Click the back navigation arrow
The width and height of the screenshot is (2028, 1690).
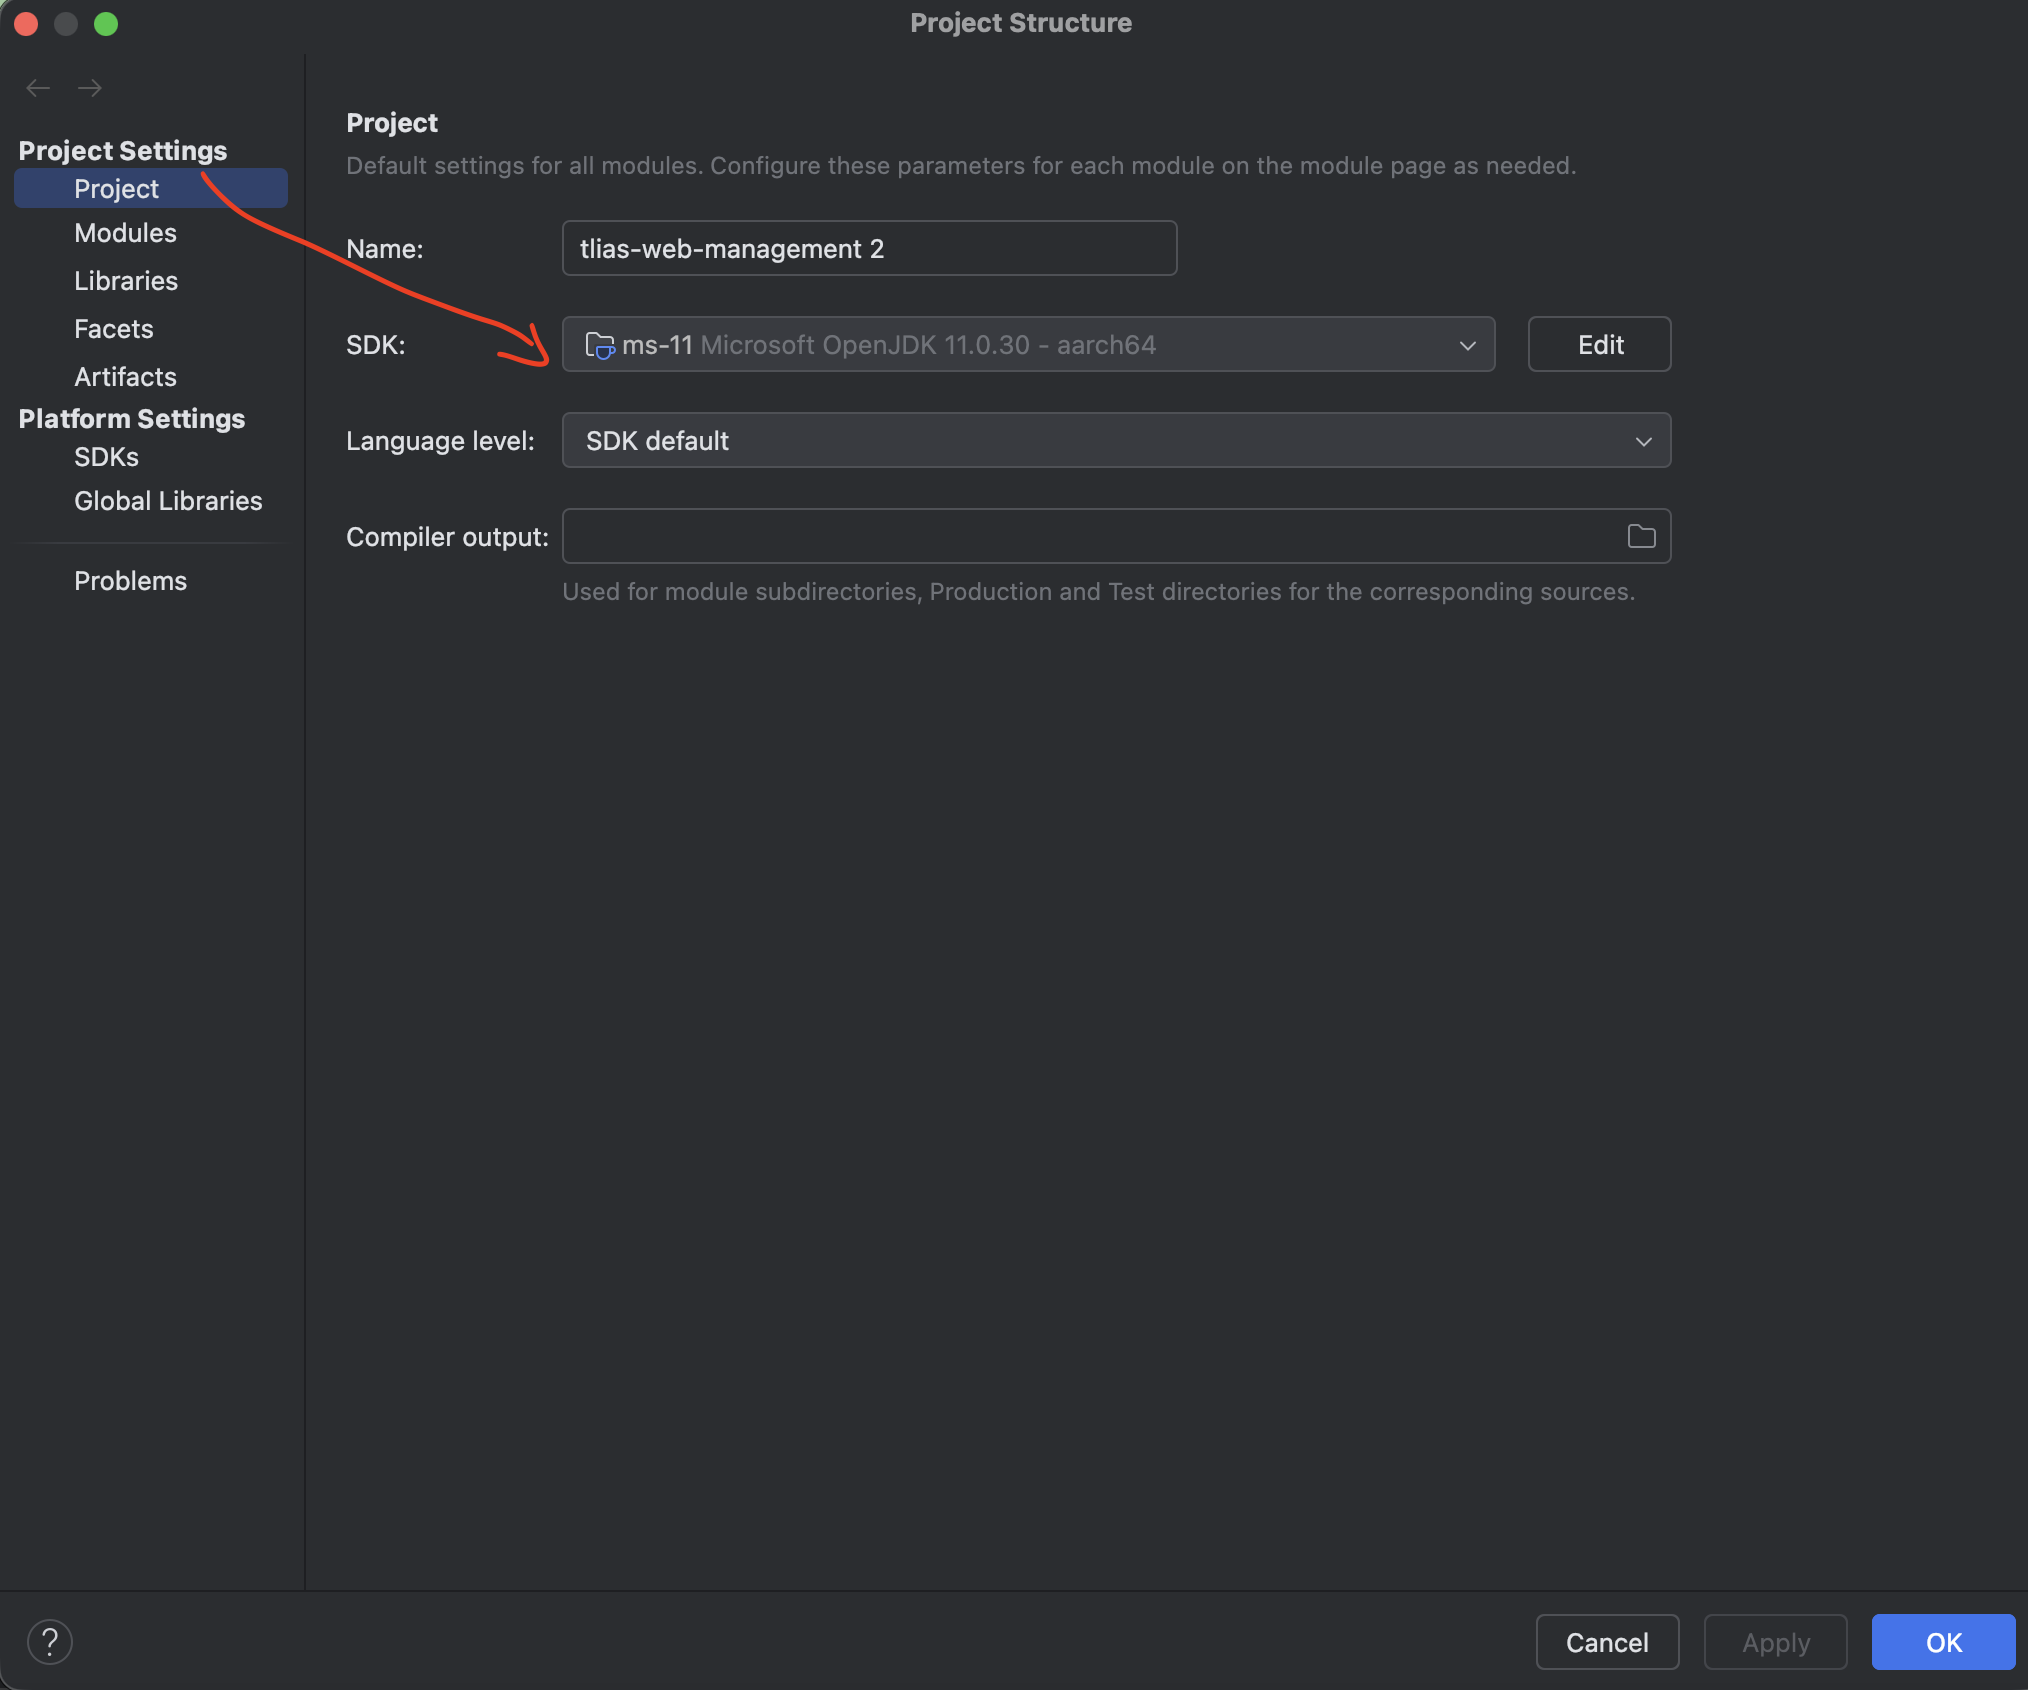click(x=38, y=88)
